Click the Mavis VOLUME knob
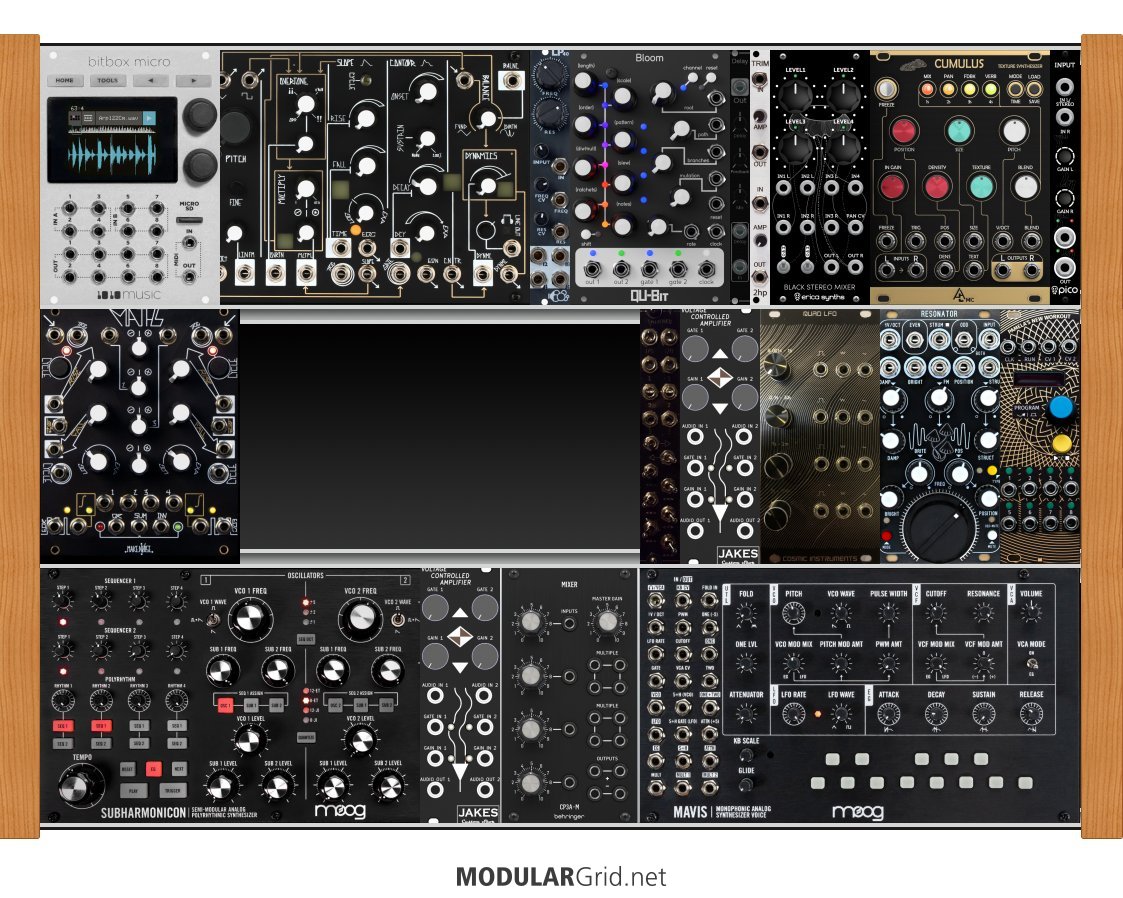Viewport: 1123px width, 898px height. click(x=1031, y=612)
